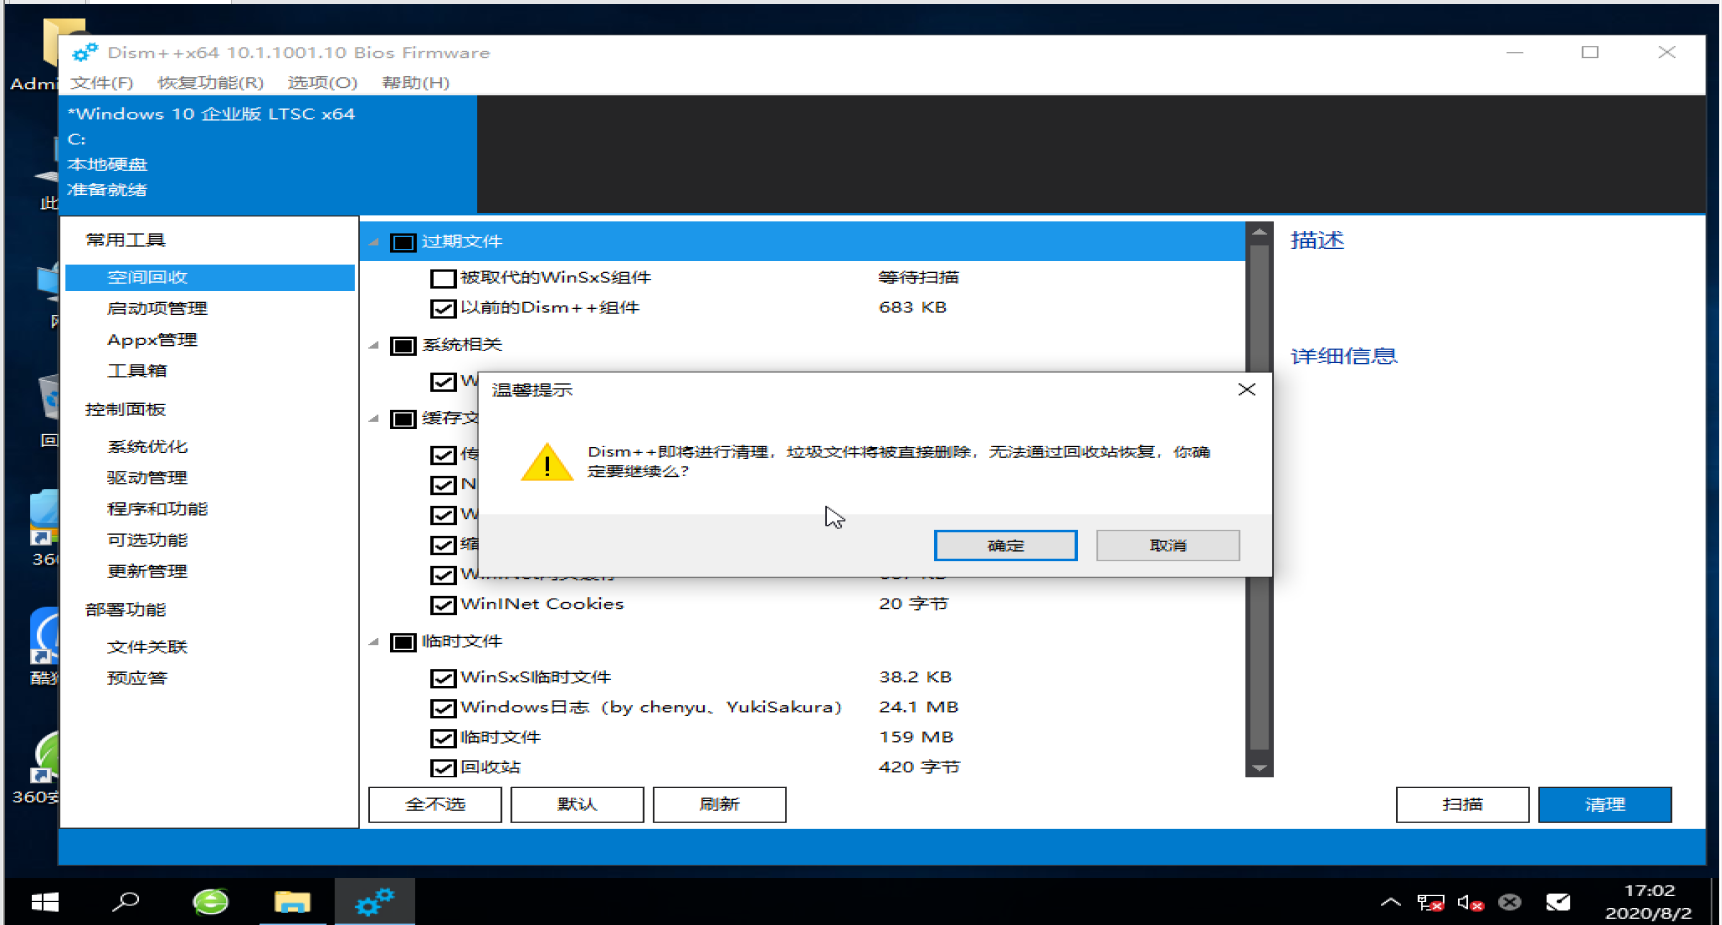
Task: Cancel the dialog with 取消
Action: (x=1167, y=545)
